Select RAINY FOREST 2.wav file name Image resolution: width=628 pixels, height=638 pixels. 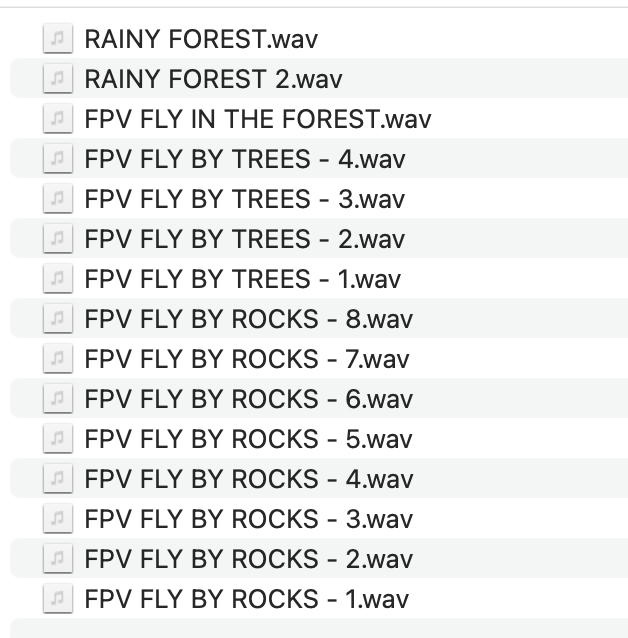213,79
